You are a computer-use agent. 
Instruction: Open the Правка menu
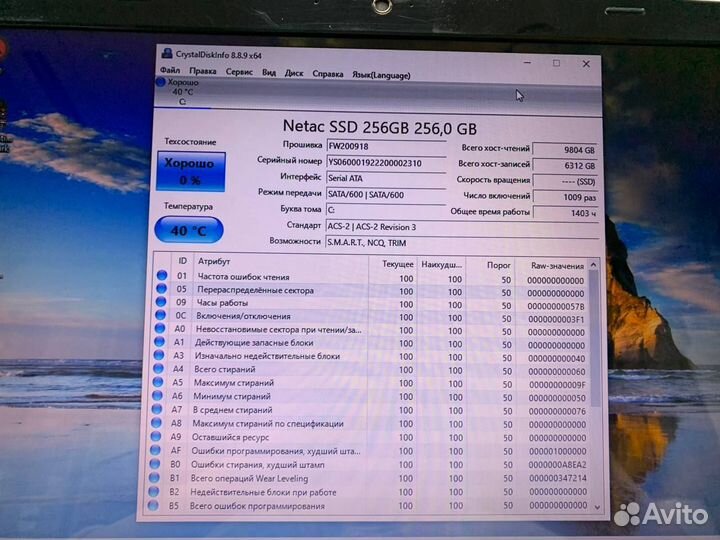pyautogui.click(x=202, y=71)
